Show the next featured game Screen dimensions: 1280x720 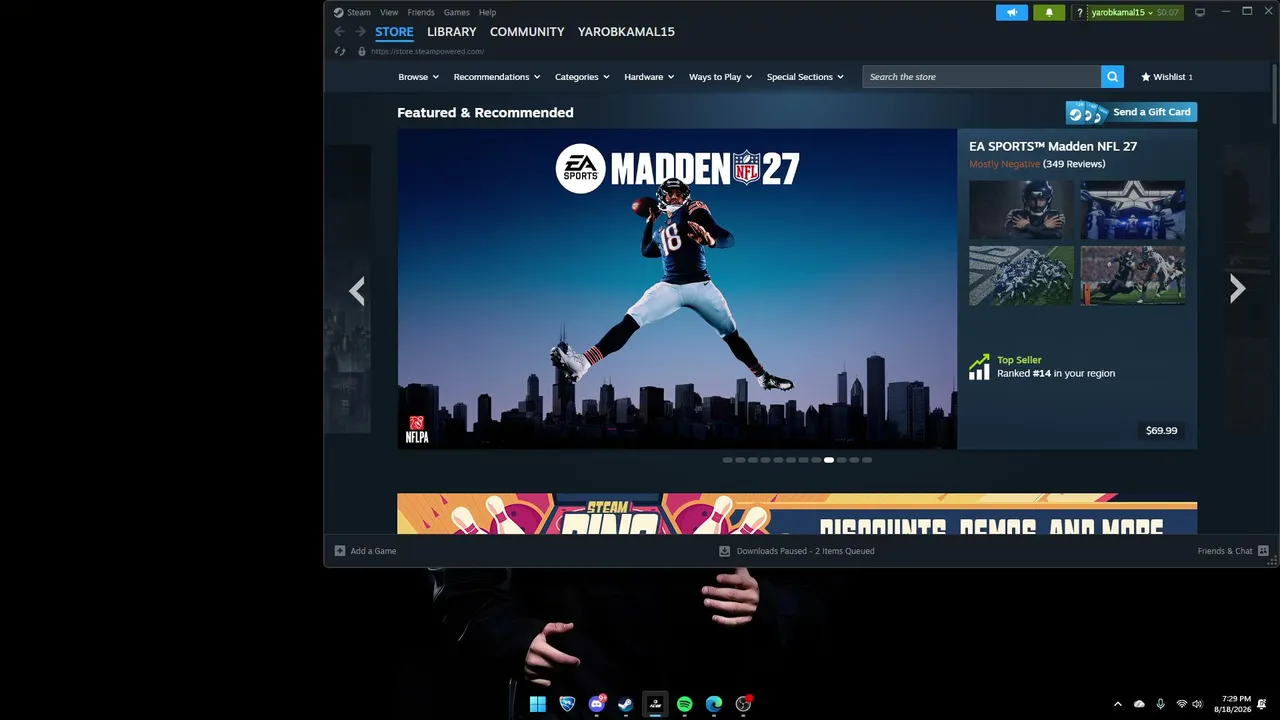point(1237,288)
